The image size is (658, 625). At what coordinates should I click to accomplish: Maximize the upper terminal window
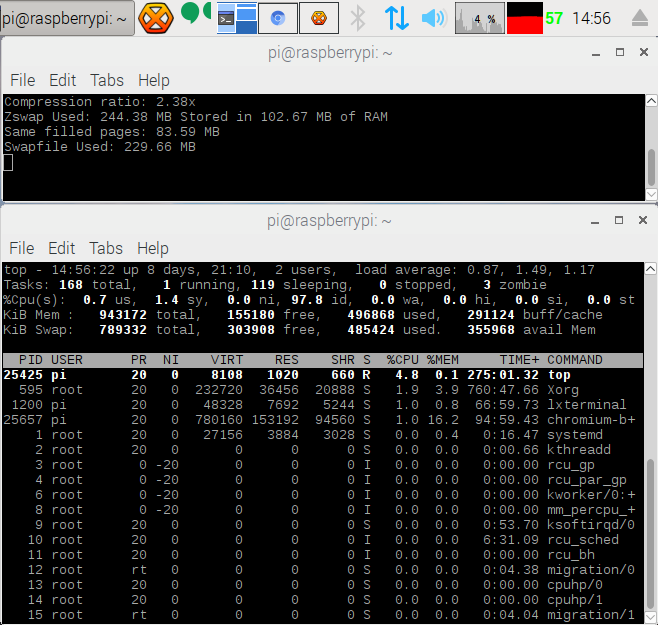coord(620,52)
